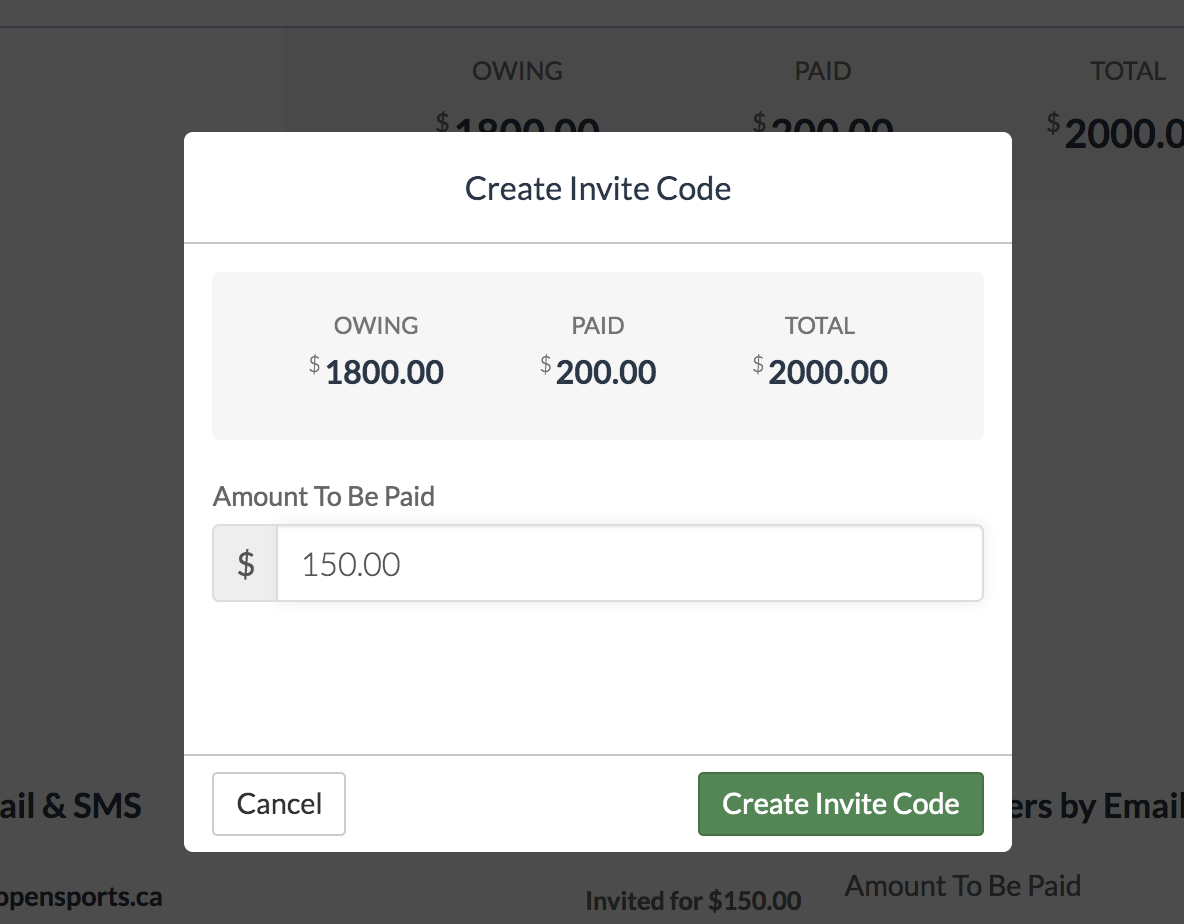Select the PAID label inside the dialog

tap(598, 326)
